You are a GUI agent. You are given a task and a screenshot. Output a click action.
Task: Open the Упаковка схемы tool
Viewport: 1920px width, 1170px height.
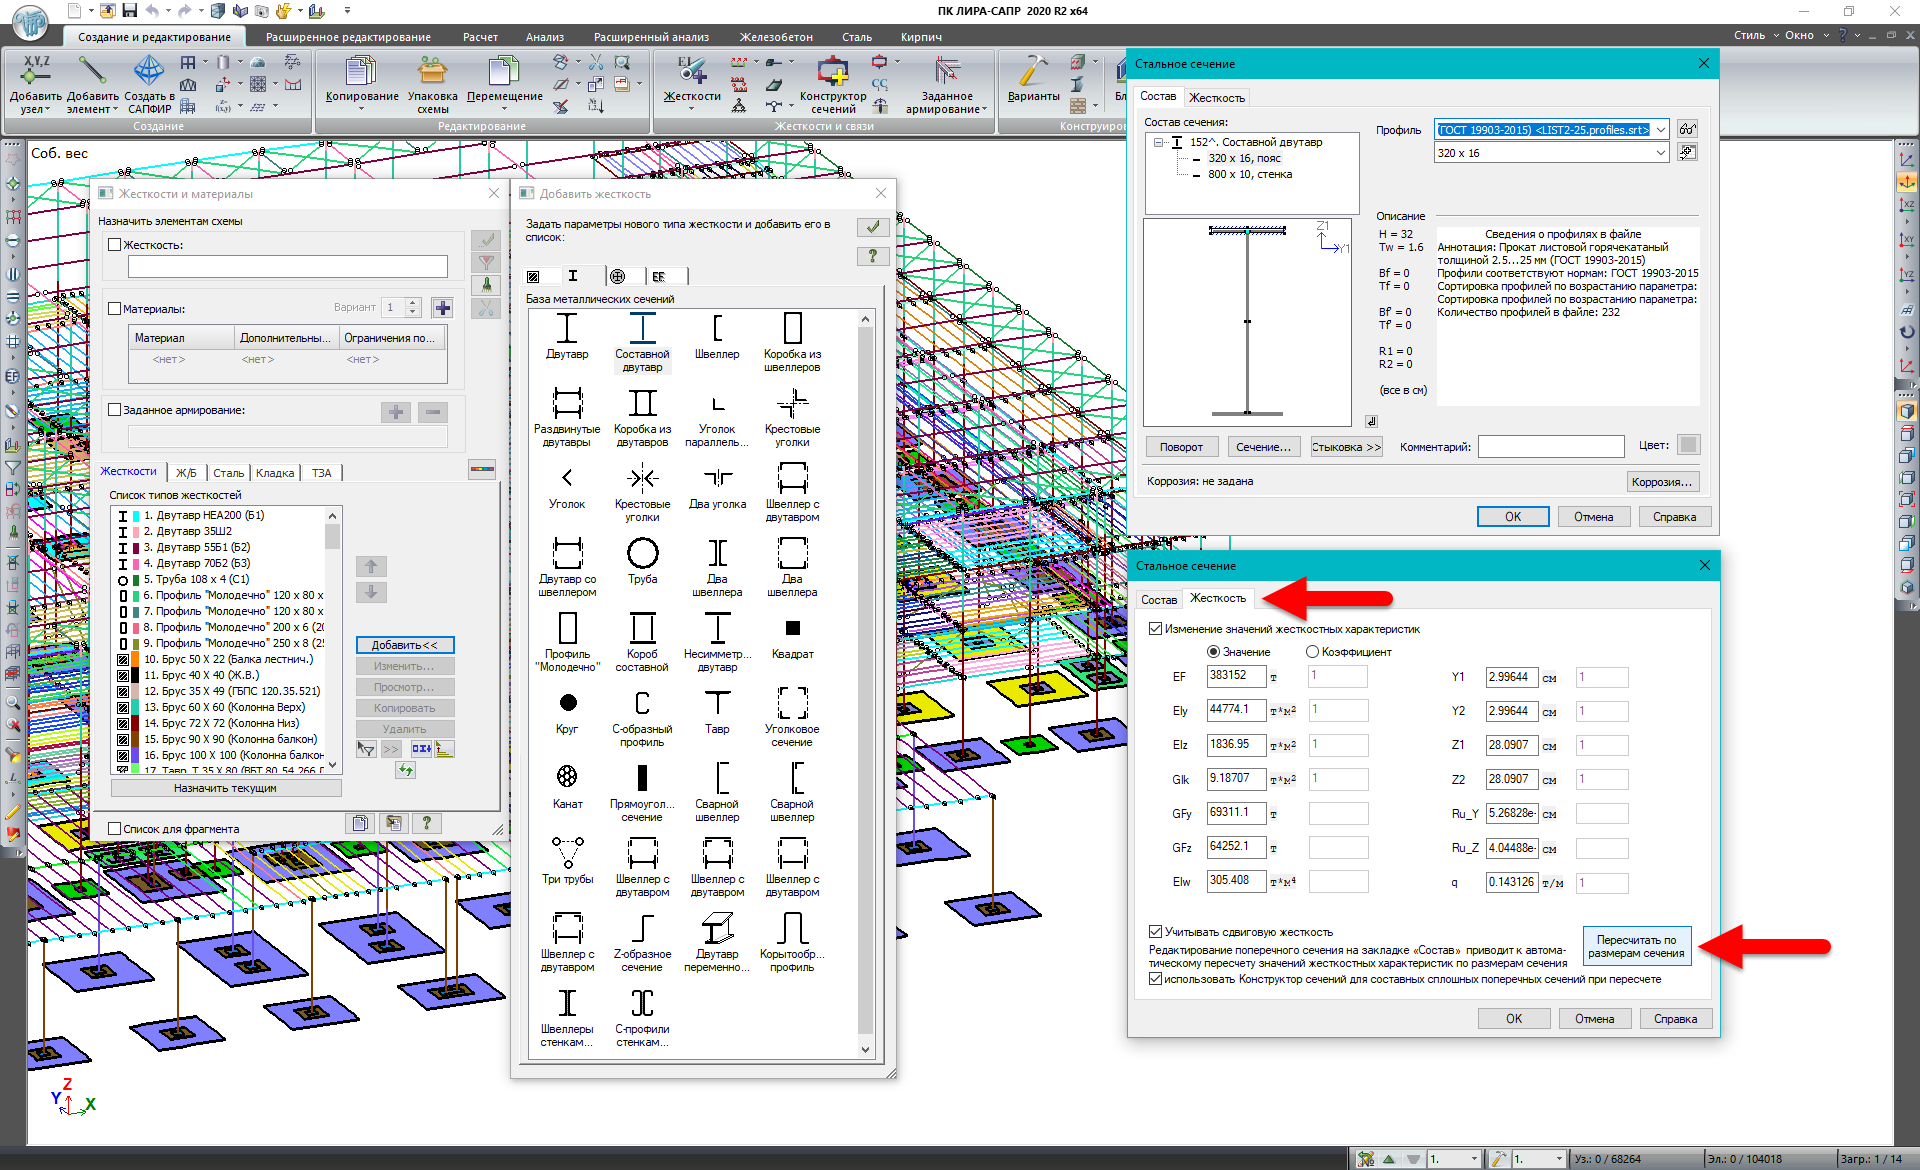432,72
